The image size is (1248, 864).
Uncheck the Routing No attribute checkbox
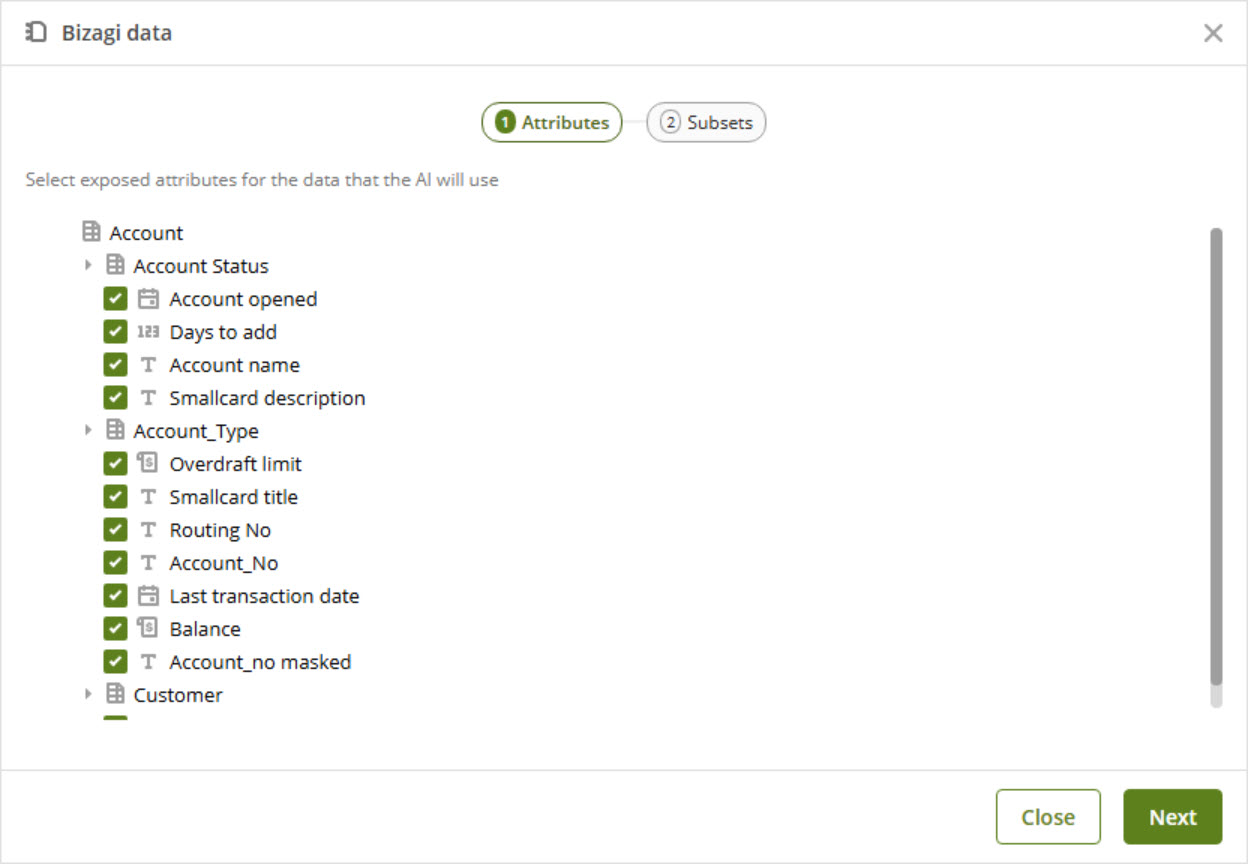click(x=116, y=530)
